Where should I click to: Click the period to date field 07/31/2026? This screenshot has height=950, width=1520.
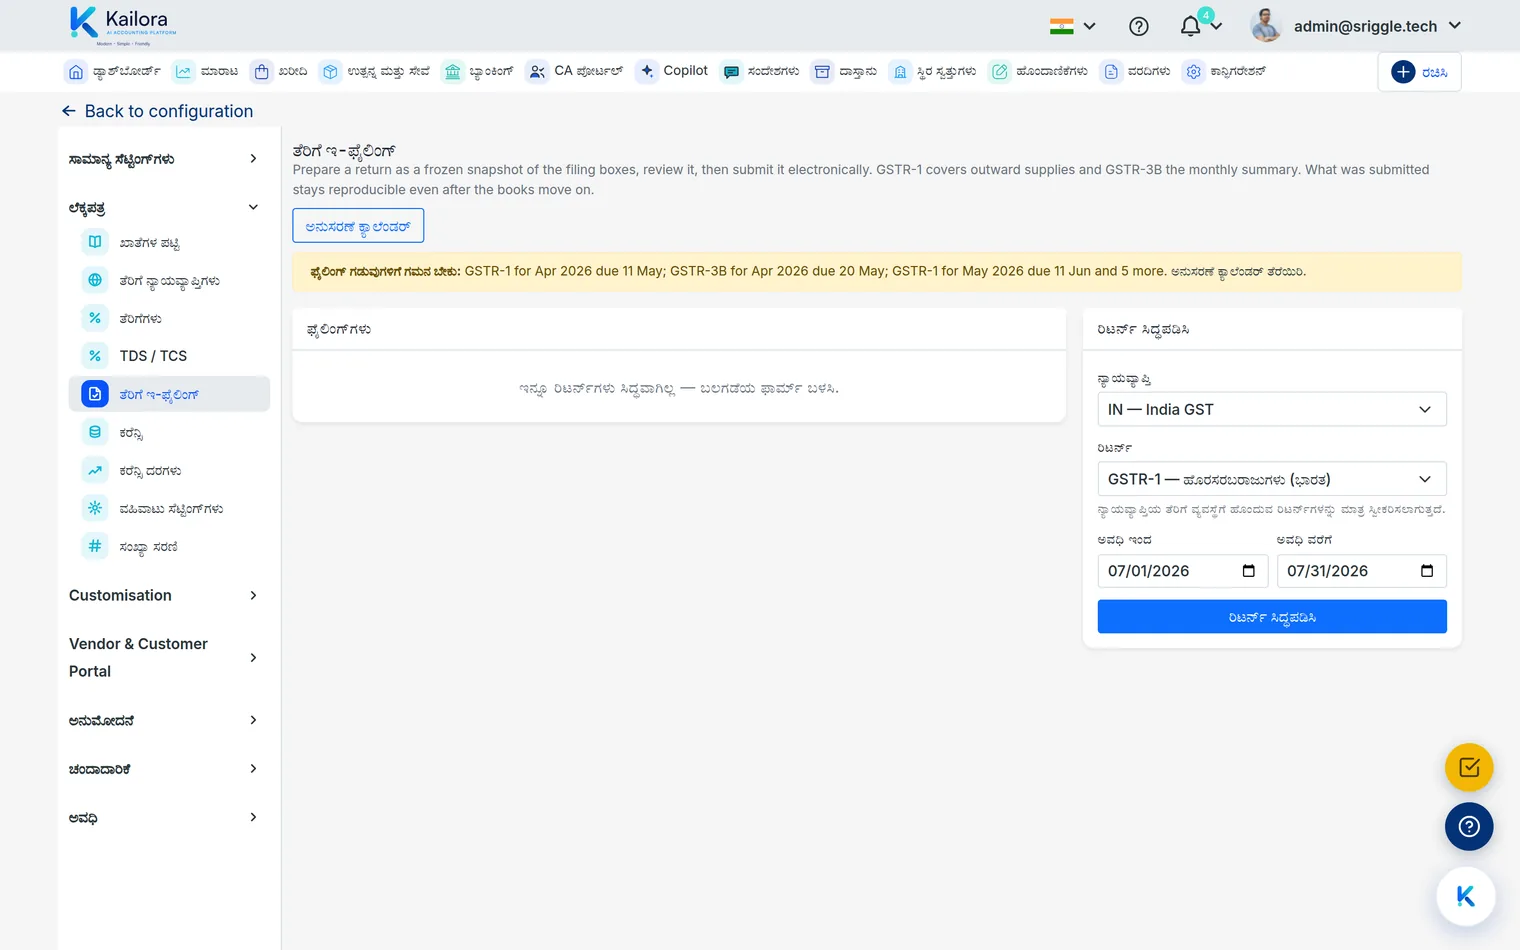(1362, 571)
